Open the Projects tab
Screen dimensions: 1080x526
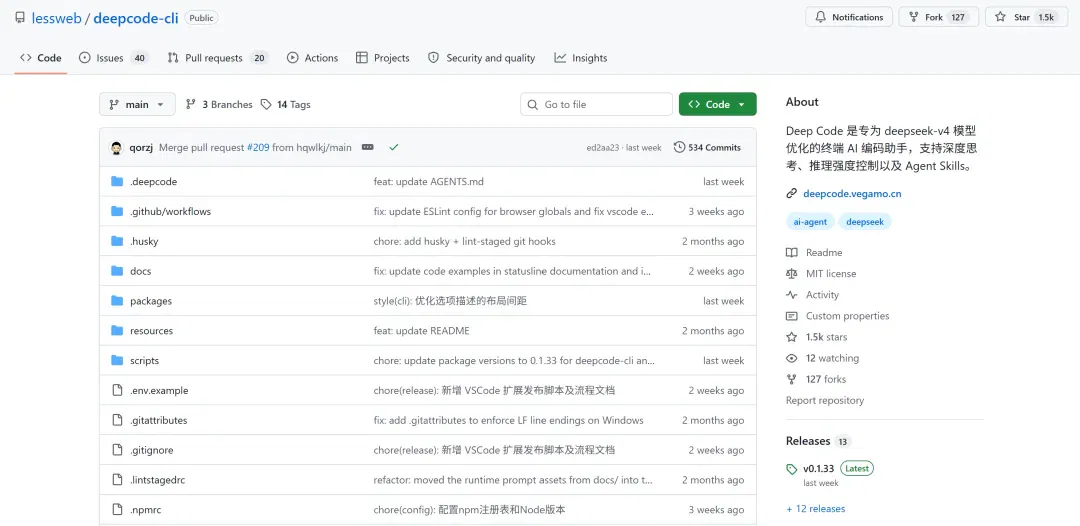click(x=383, y=58)
